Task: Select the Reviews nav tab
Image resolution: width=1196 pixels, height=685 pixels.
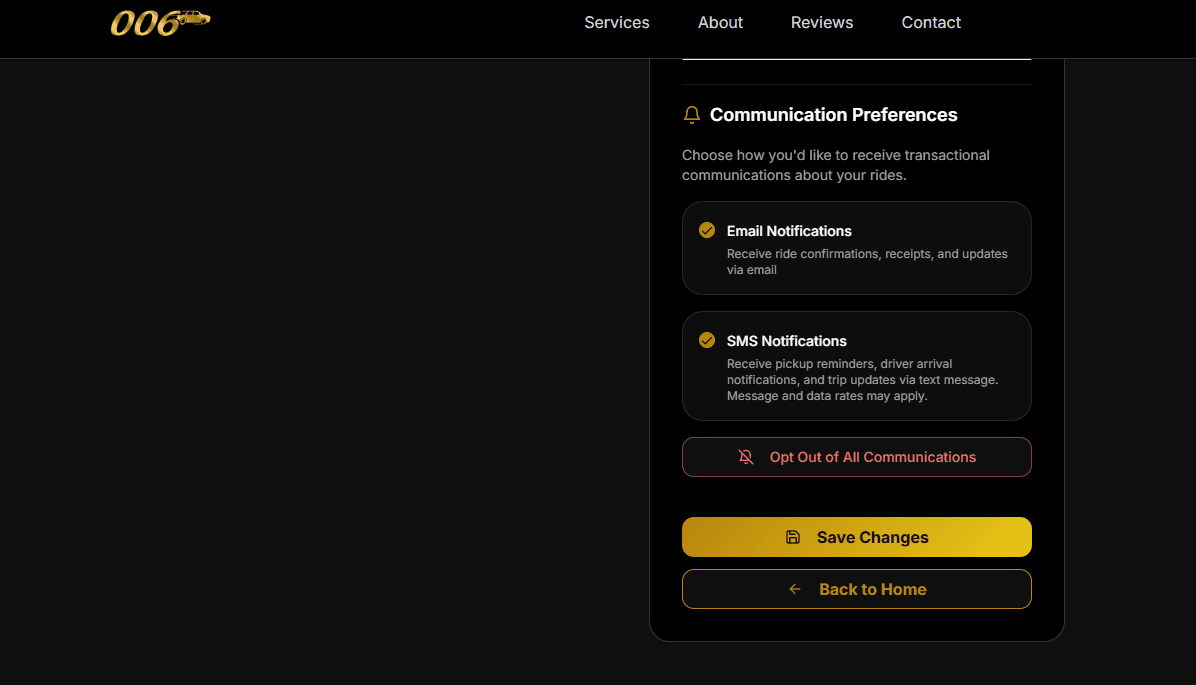Action: tap(821, 22)
